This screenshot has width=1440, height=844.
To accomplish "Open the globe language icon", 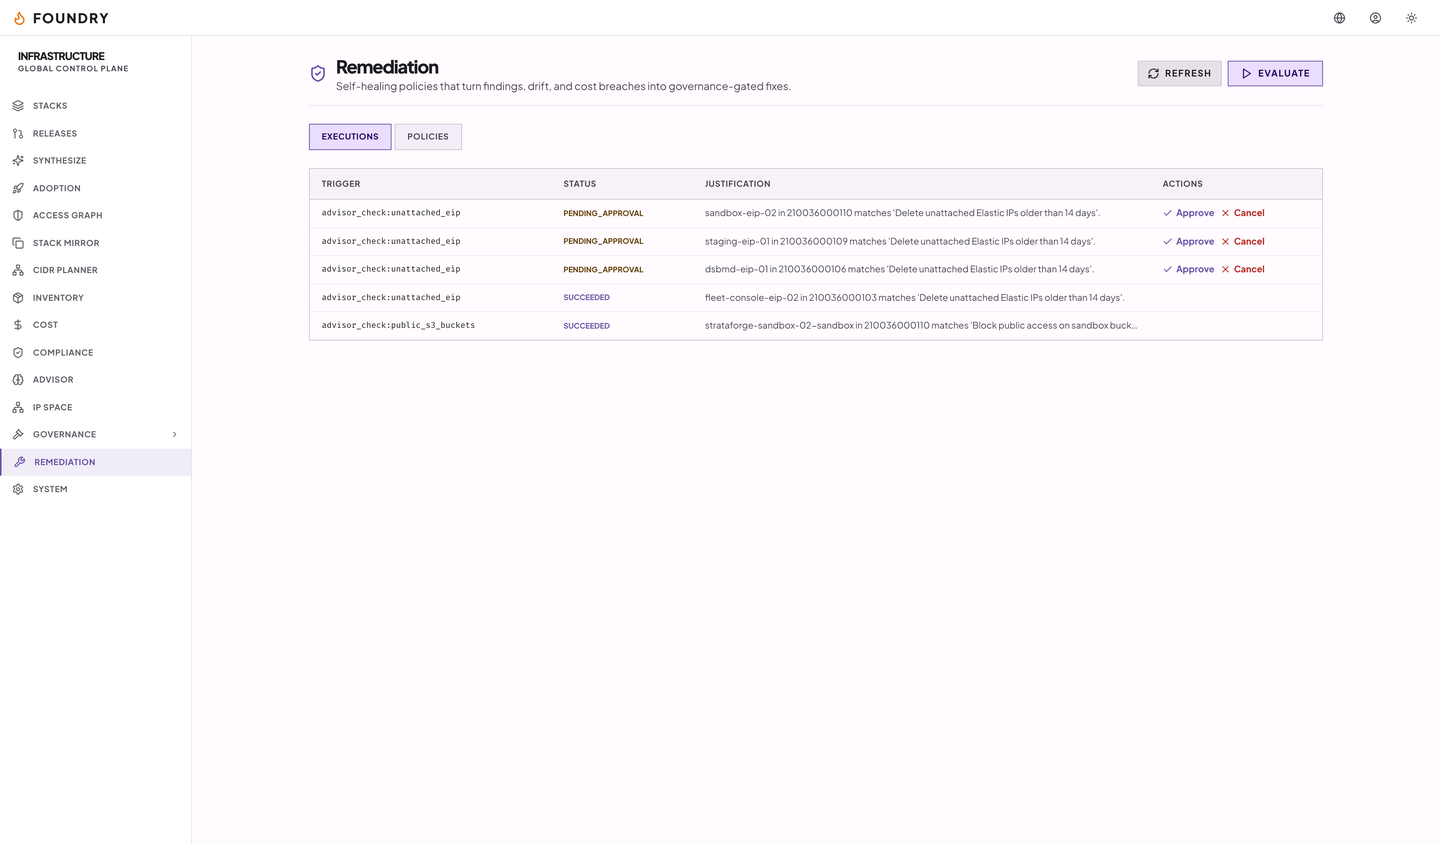I will (1340, 18).
